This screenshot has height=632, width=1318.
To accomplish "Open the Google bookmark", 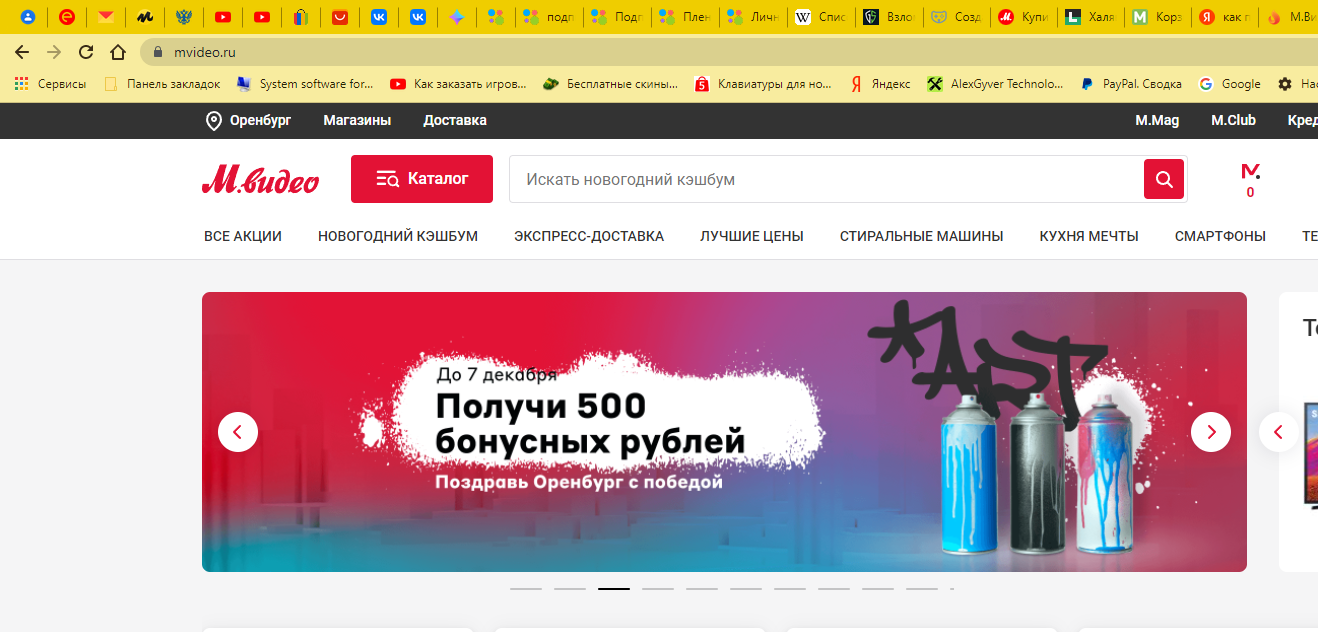I will tap(1230, 84).
